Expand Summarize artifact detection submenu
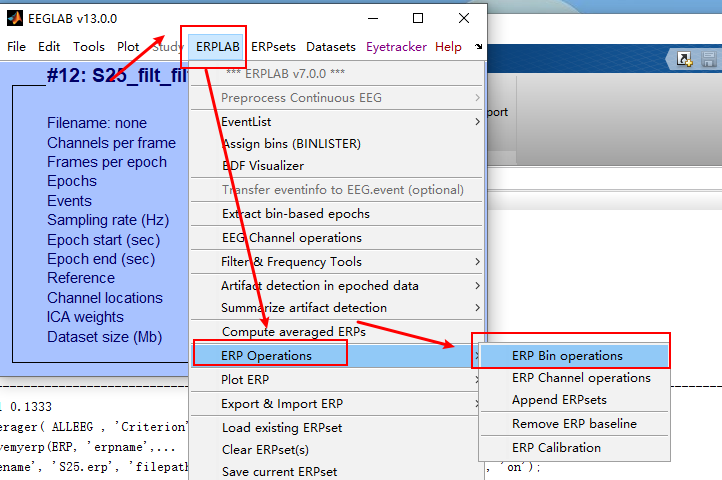 pyautogui.click(x=337, y=308)
